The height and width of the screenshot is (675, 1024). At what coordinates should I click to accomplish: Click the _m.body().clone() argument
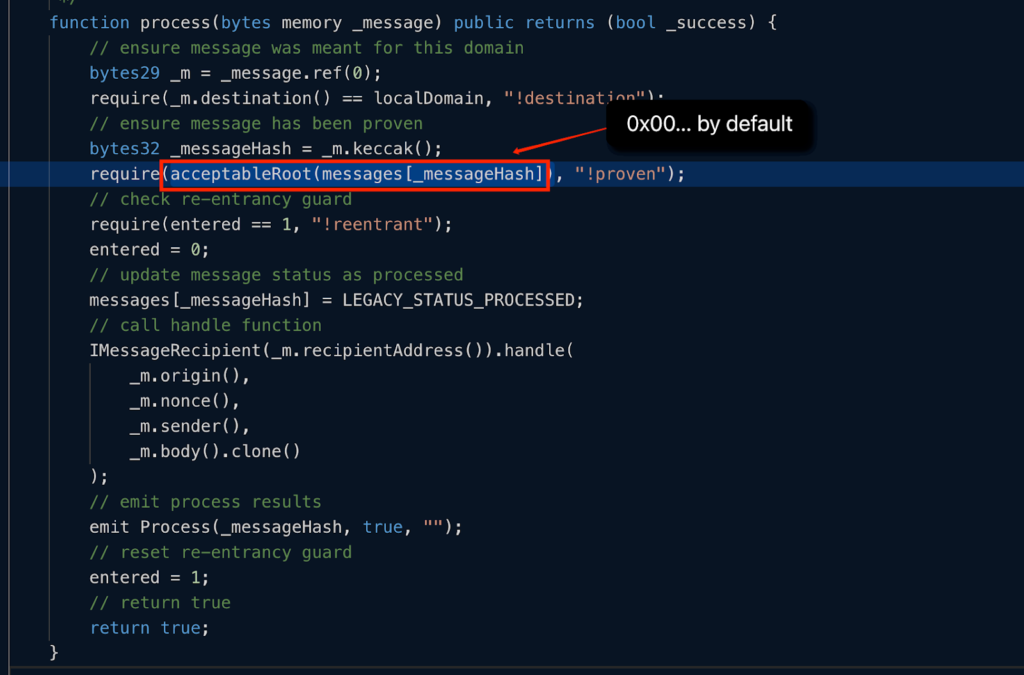214,451
